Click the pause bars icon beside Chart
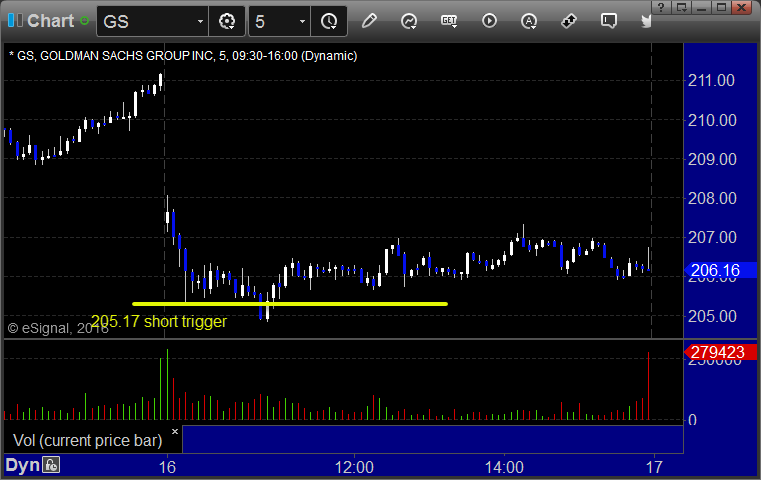 click(15, 20)
